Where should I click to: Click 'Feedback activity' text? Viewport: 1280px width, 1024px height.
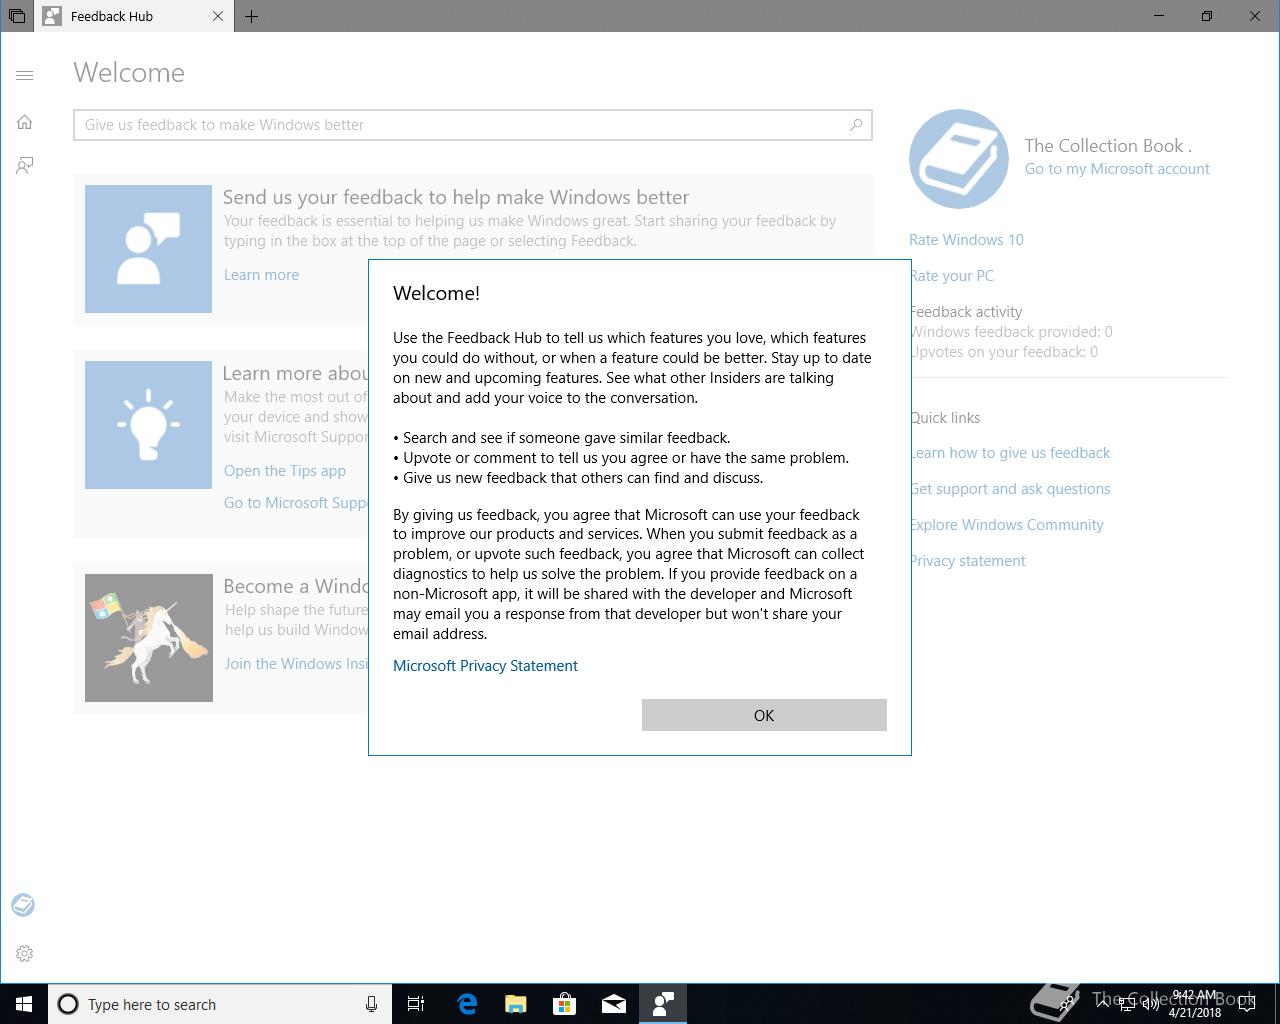[966, 312]
